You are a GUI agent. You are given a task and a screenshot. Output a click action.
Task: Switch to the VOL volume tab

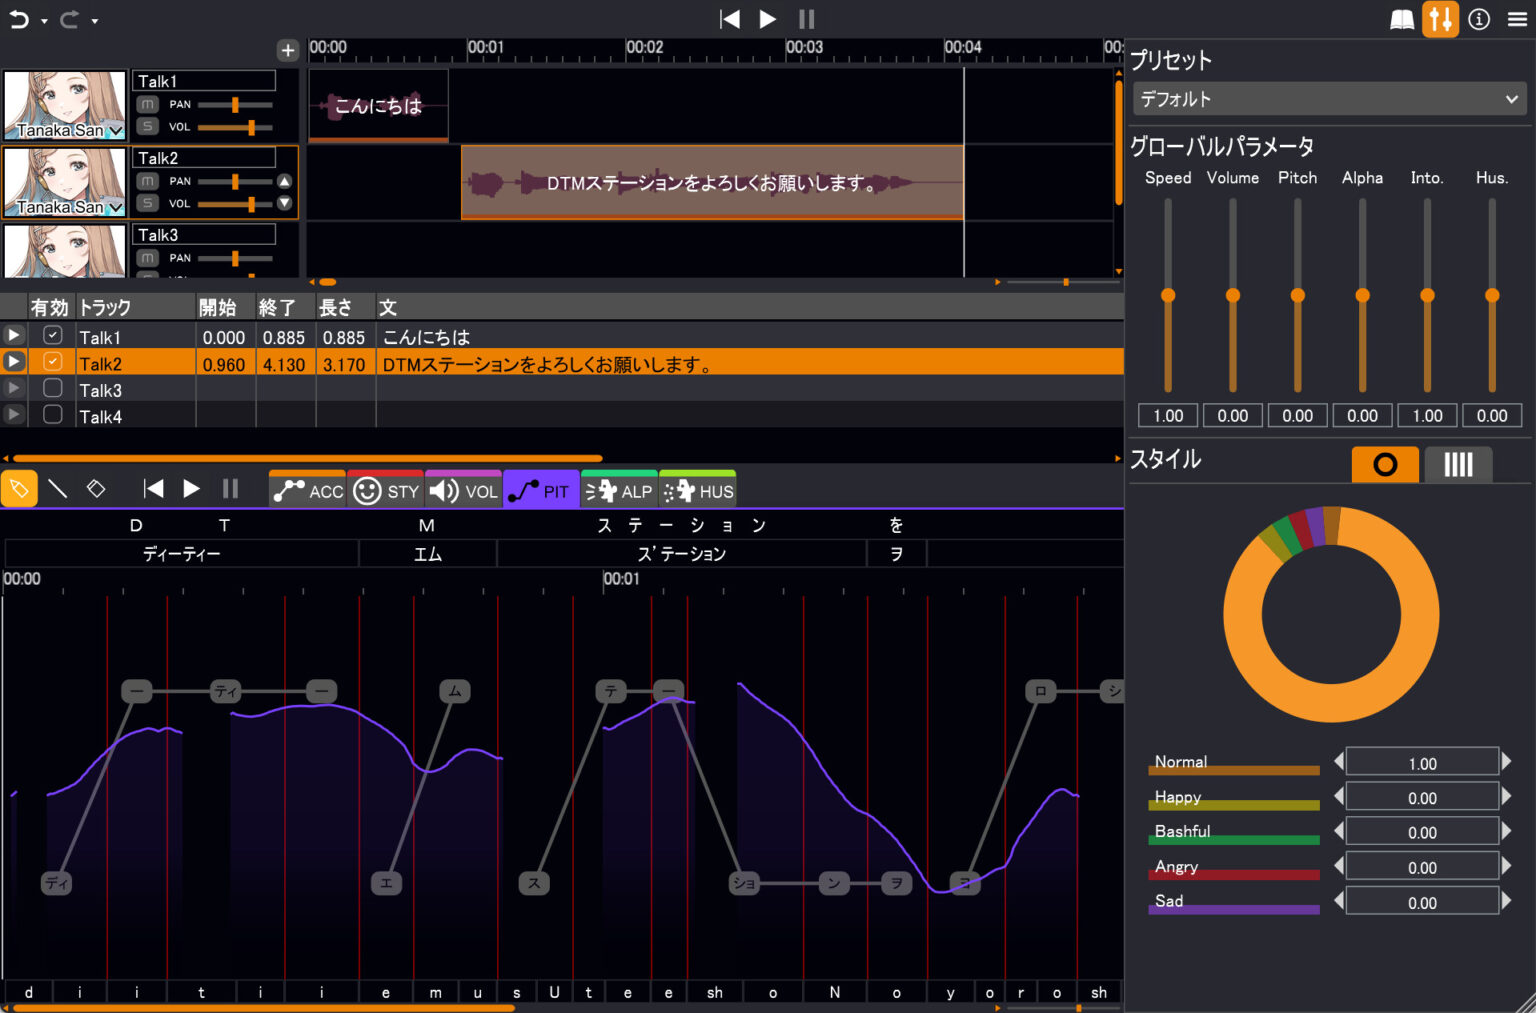pos(463,490)
